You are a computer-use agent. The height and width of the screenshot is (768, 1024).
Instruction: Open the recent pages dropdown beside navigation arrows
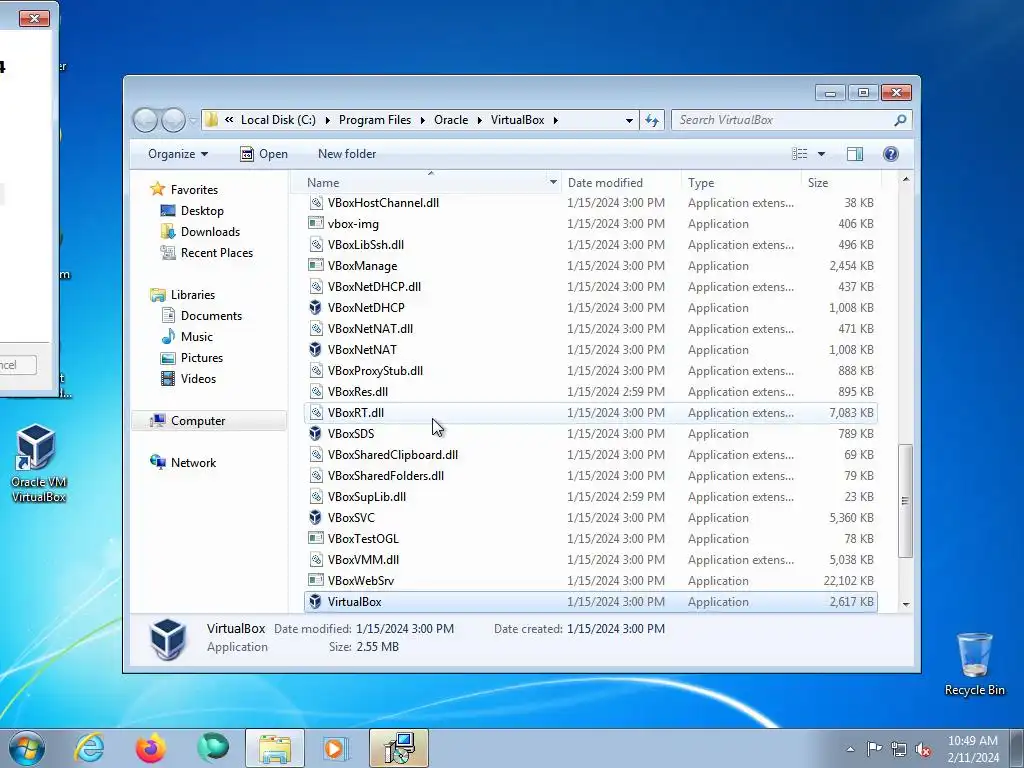point(193,120)
